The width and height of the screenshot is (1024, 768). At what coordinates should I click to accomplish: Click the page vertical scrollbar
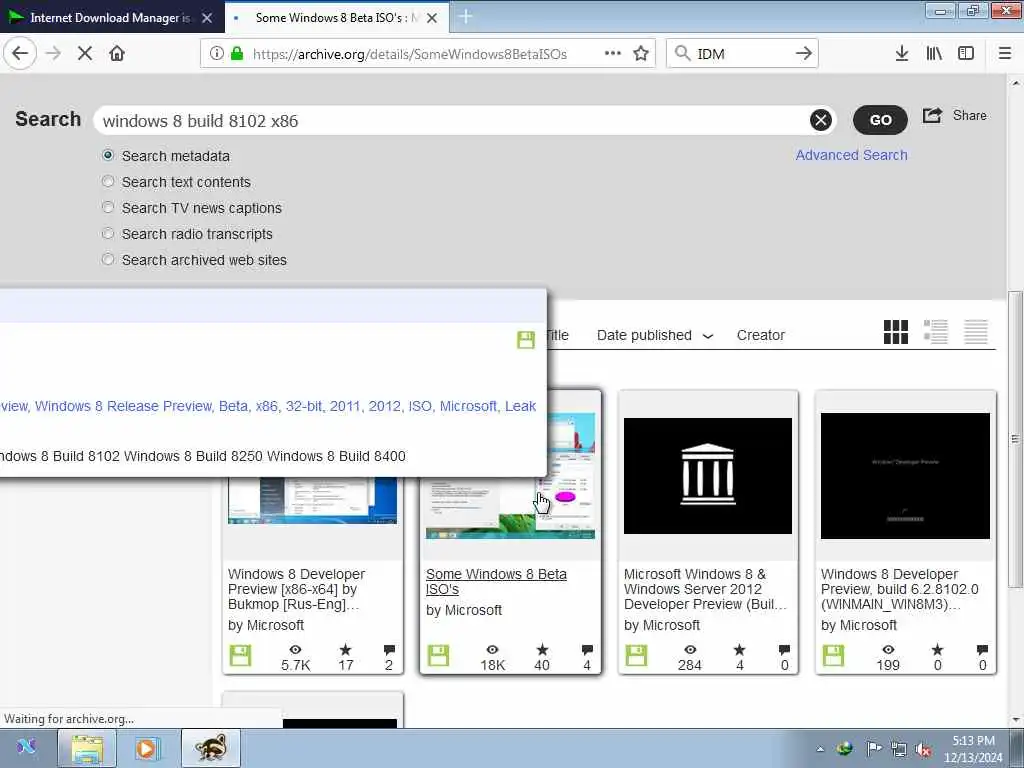(1015, 439)
